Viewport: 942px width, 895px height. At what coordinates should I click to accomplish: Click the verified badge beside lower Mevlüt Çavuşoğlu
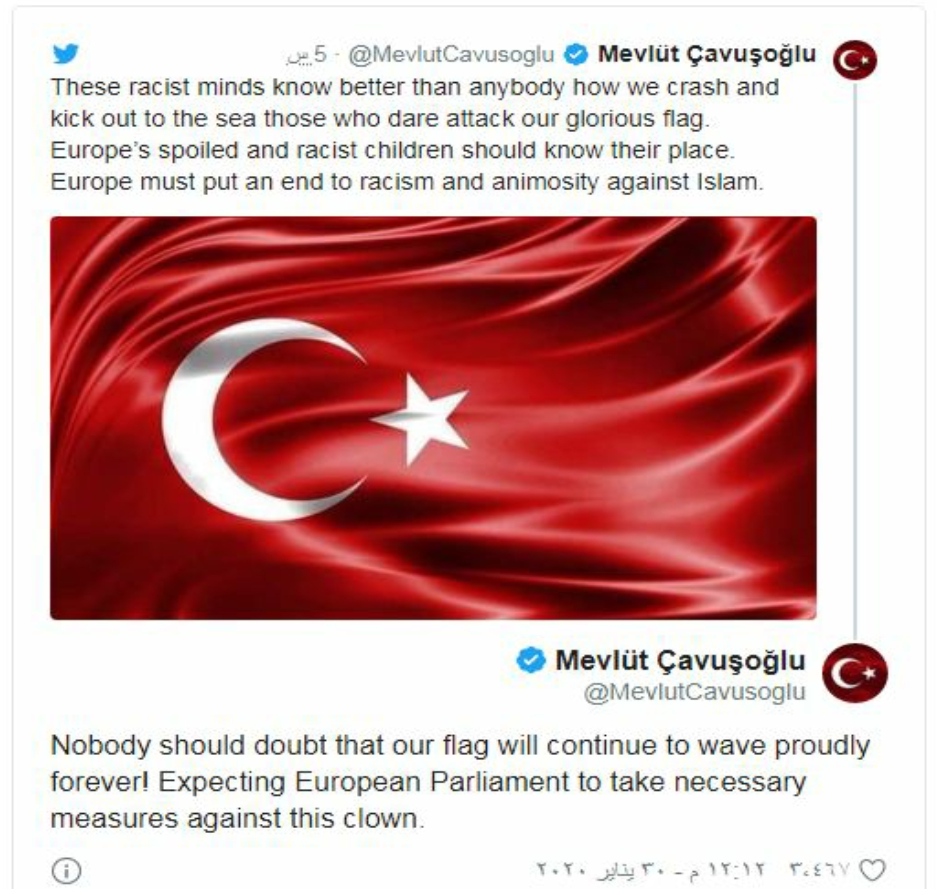pyautogui.click(x=531, y=660)
